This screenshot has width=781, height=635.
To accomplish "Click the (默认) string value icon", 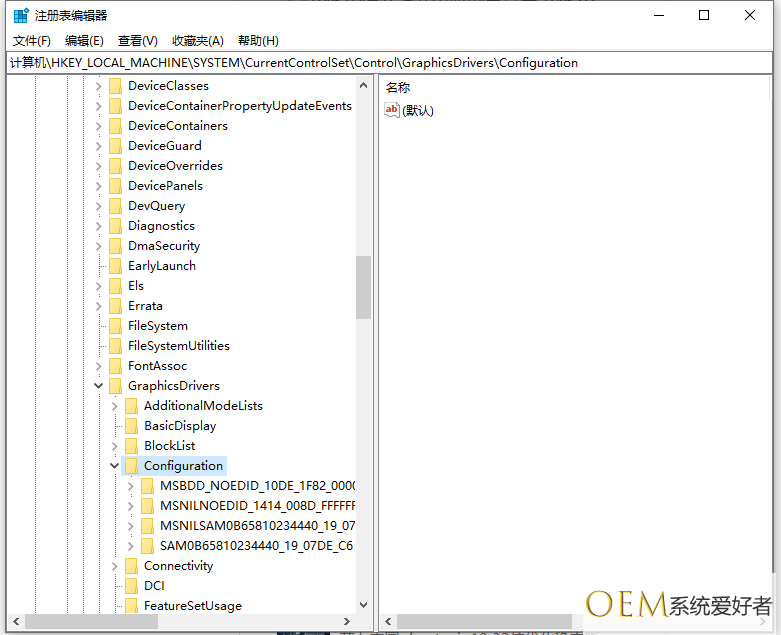I will pyautogui.click(x=392, y=110).
